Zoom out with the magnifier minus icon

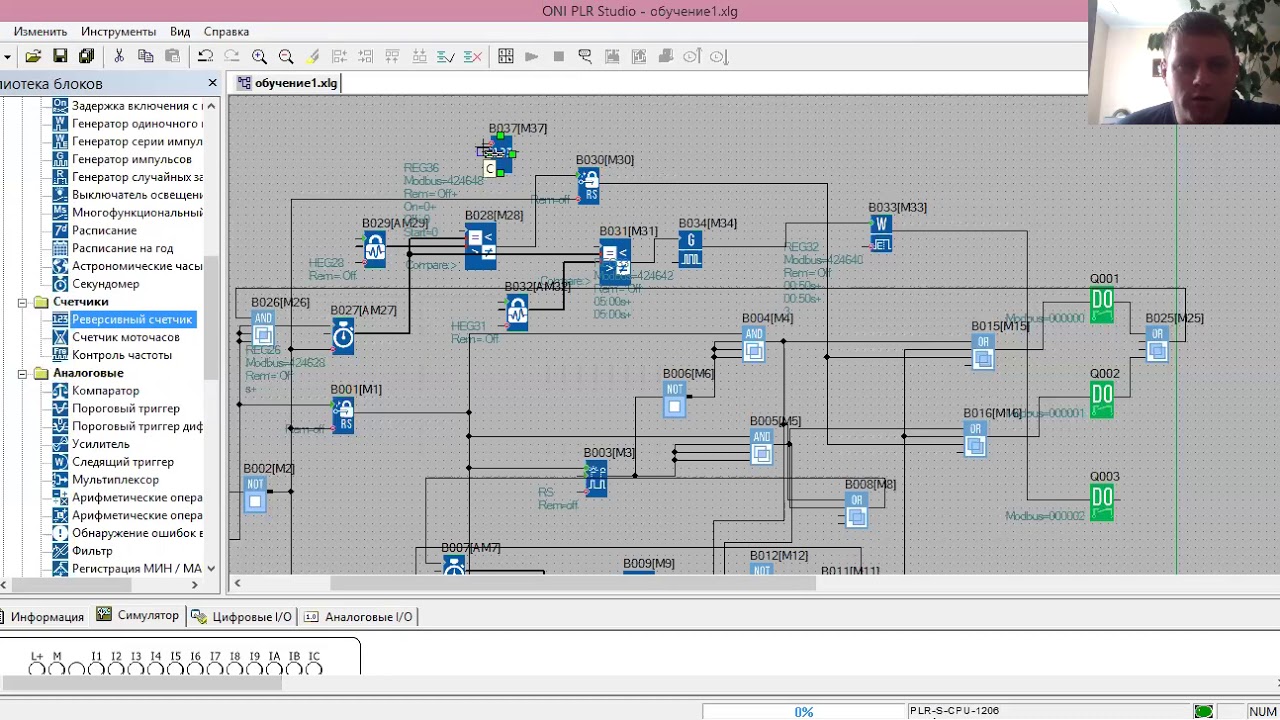[286, 57]
